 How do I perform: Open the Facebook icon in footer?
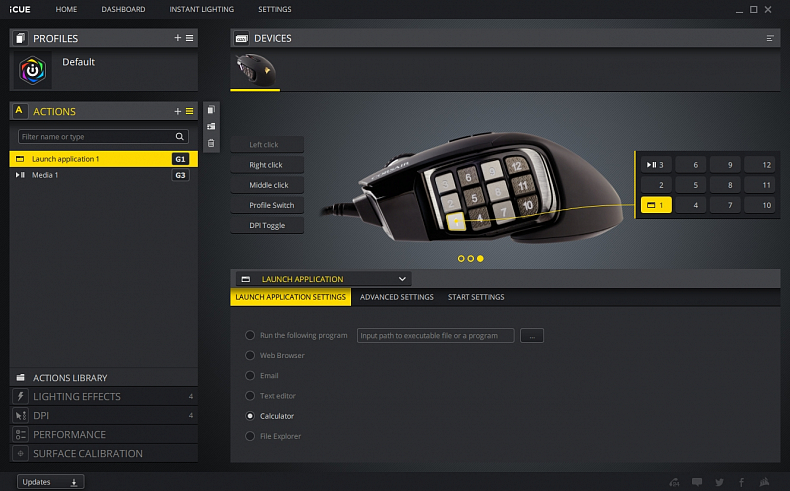click(742, 482)
